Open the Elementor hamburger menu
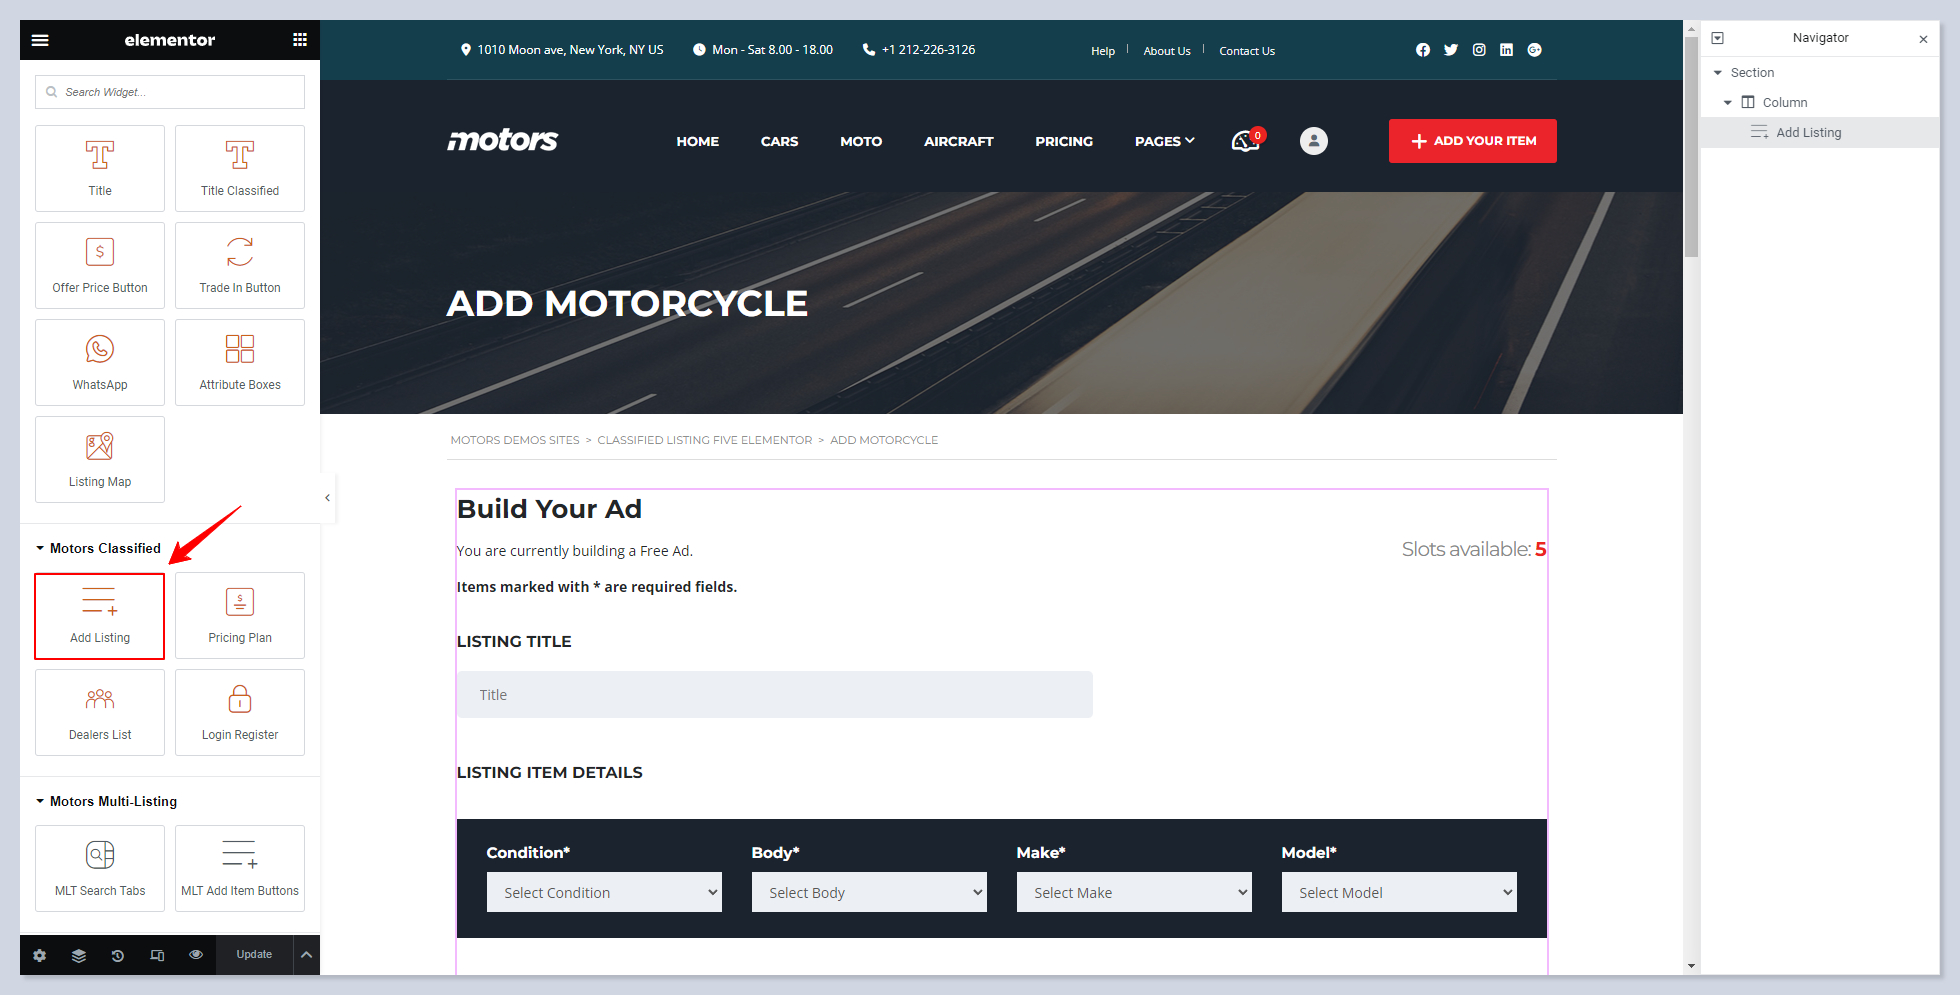 [40, 40]
